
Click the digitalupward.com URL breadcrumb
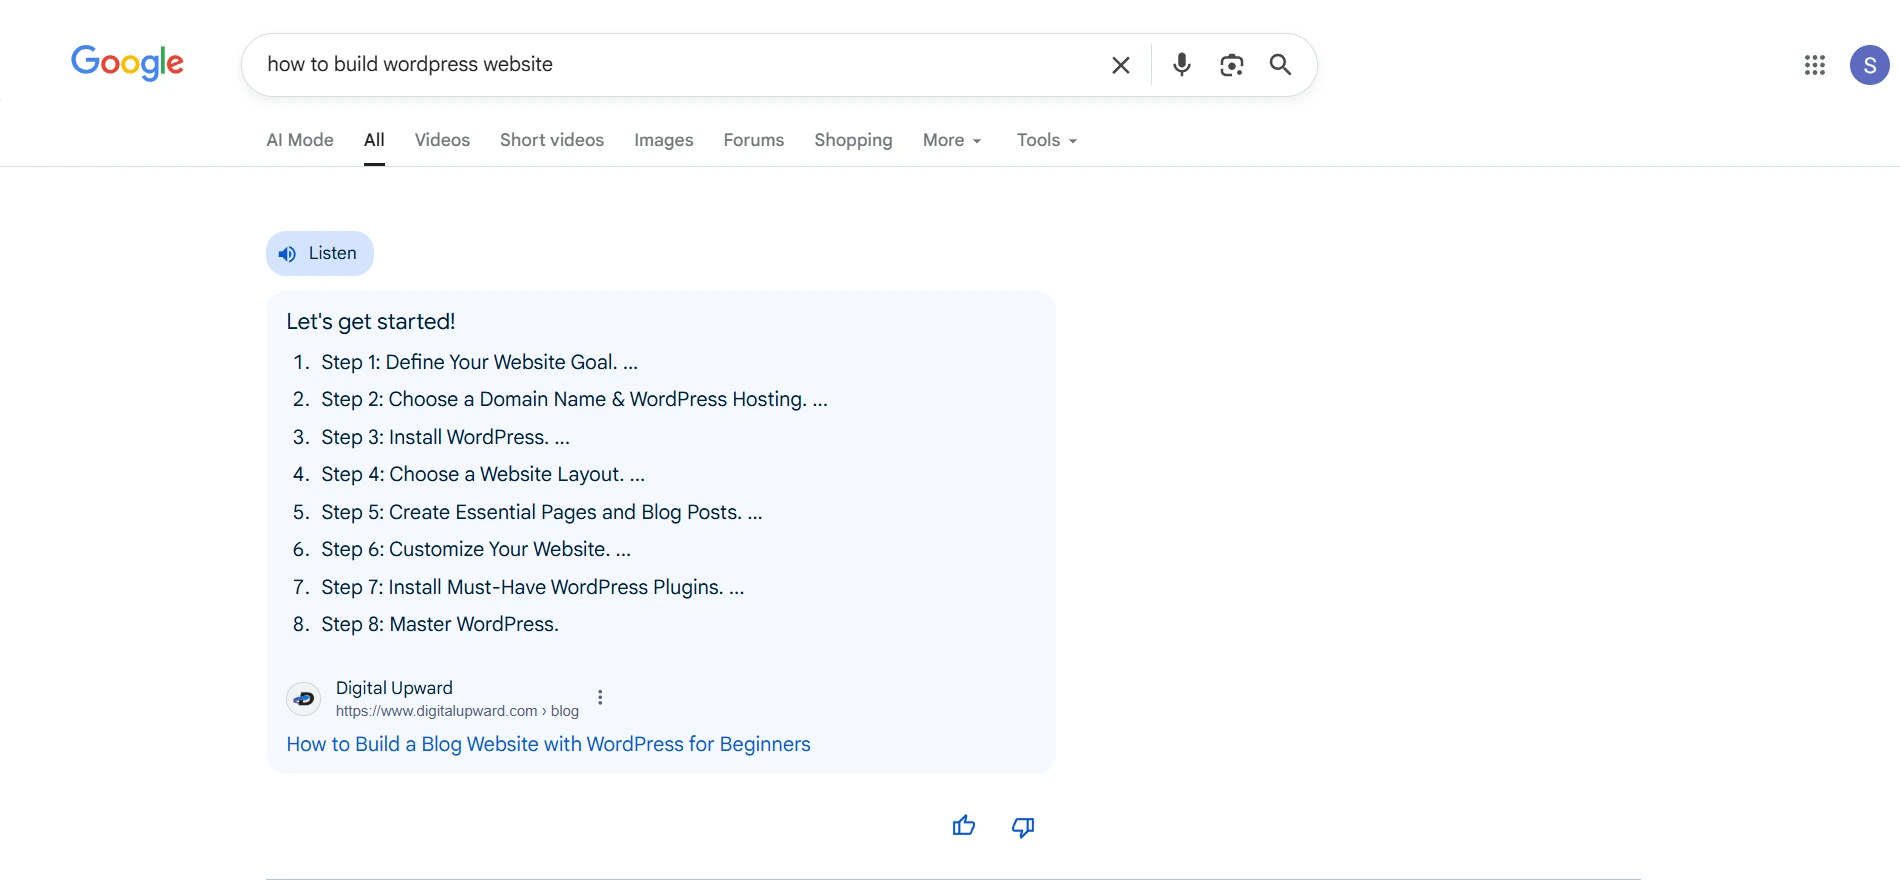click(x=457, y=711)
